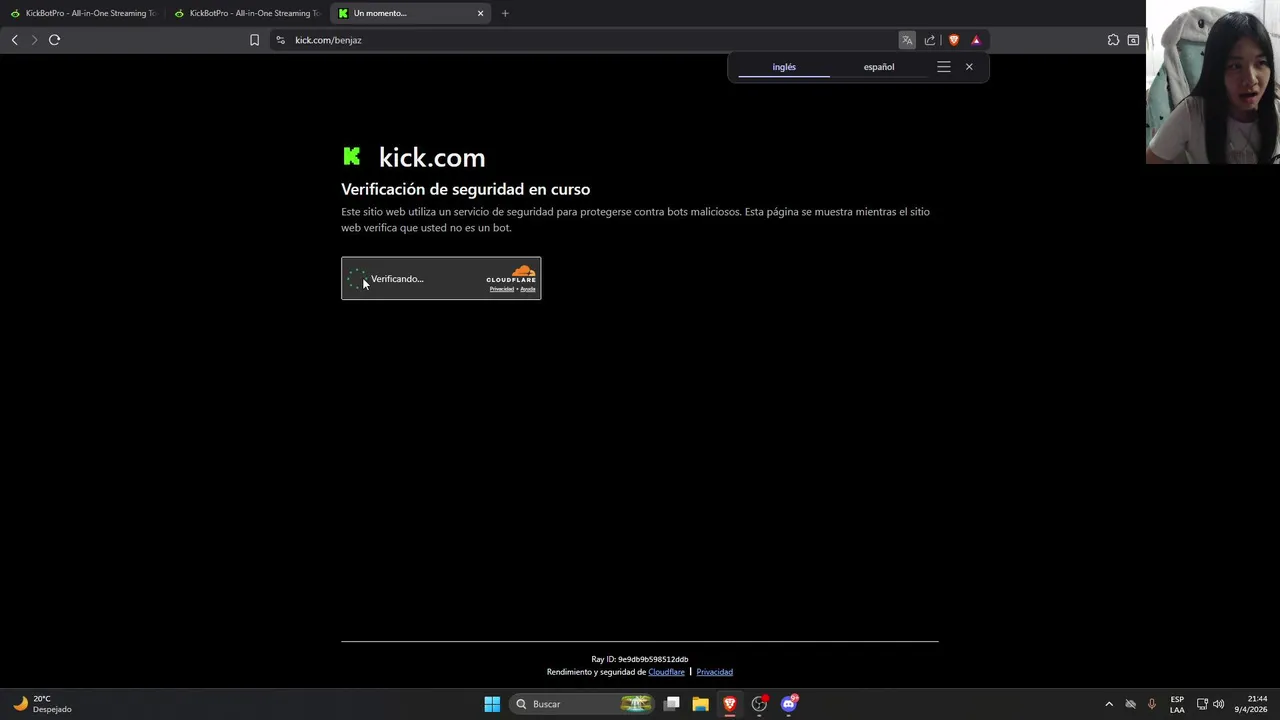Click 'Verificación de seguridad en curso' heading

(x=465, y=189)
